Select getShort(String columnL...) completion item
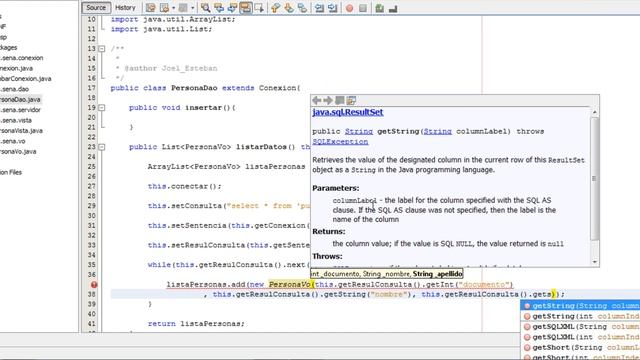This screenshot has height=360, width=640. point(581,347)
